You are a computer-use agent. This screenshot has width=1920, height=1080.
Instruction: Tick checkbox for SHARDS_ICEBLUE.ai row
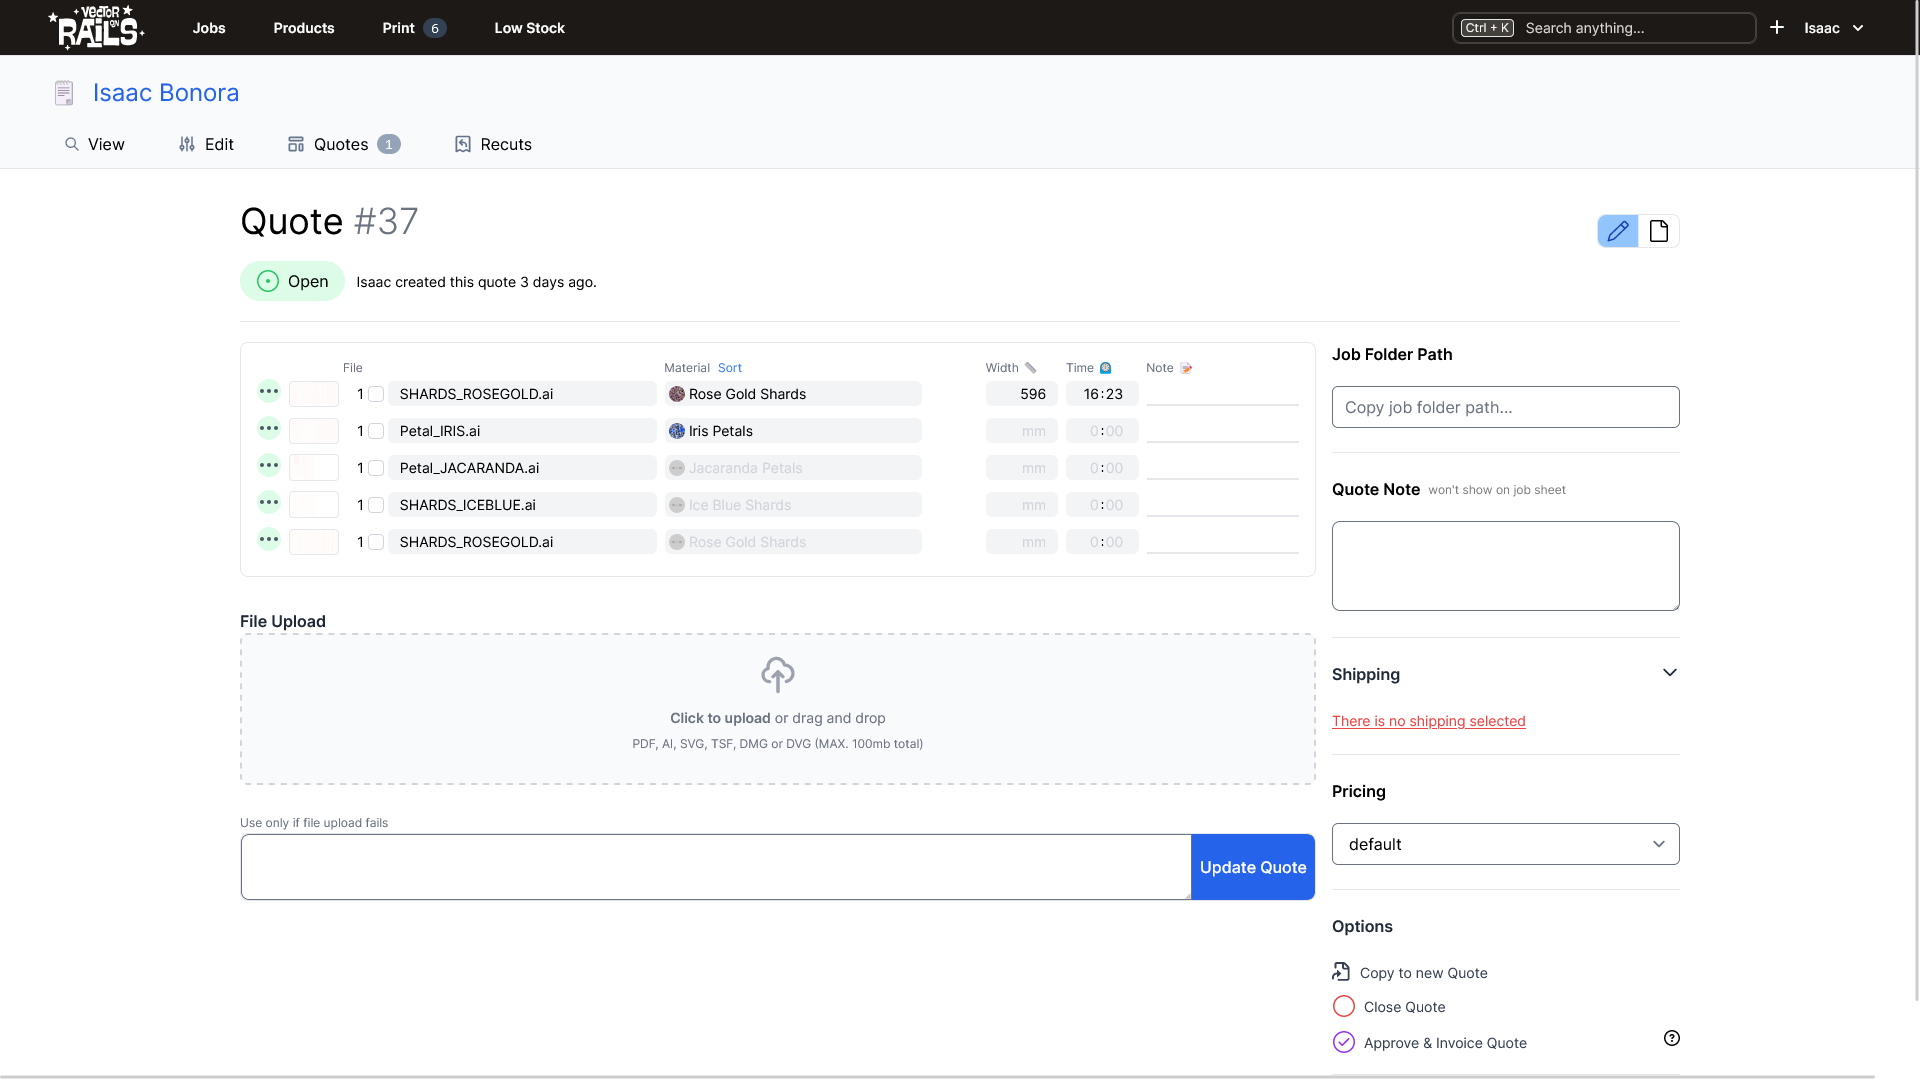(376, 505)
